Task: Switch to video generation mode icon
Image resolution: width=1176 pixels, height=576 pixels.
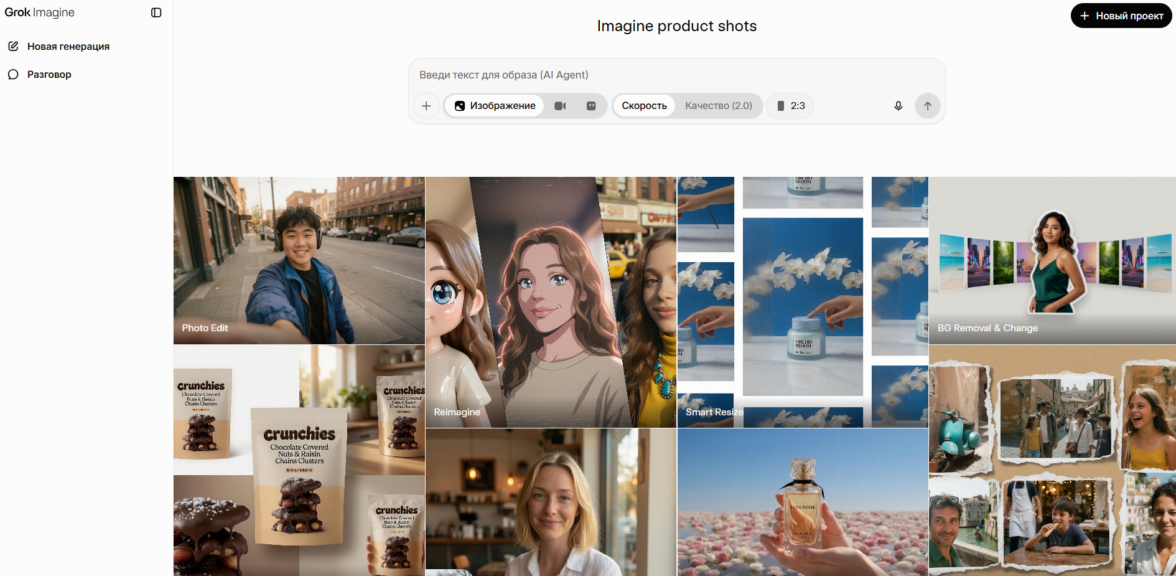Action: point(560,106)
